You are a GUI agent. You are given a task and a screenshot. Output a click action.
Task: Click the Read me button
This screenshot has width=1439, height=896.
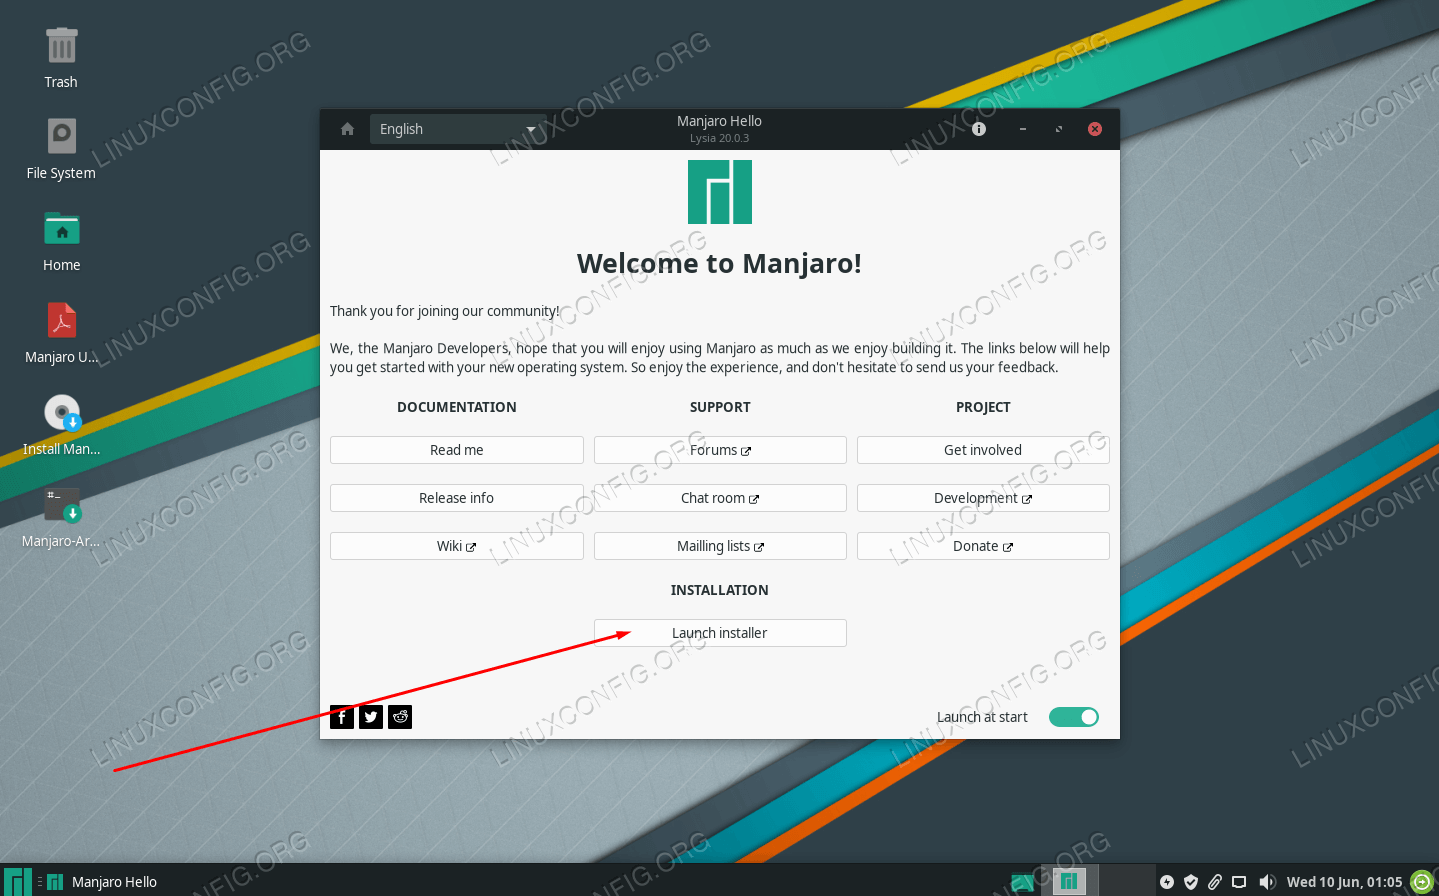[457, 450]
